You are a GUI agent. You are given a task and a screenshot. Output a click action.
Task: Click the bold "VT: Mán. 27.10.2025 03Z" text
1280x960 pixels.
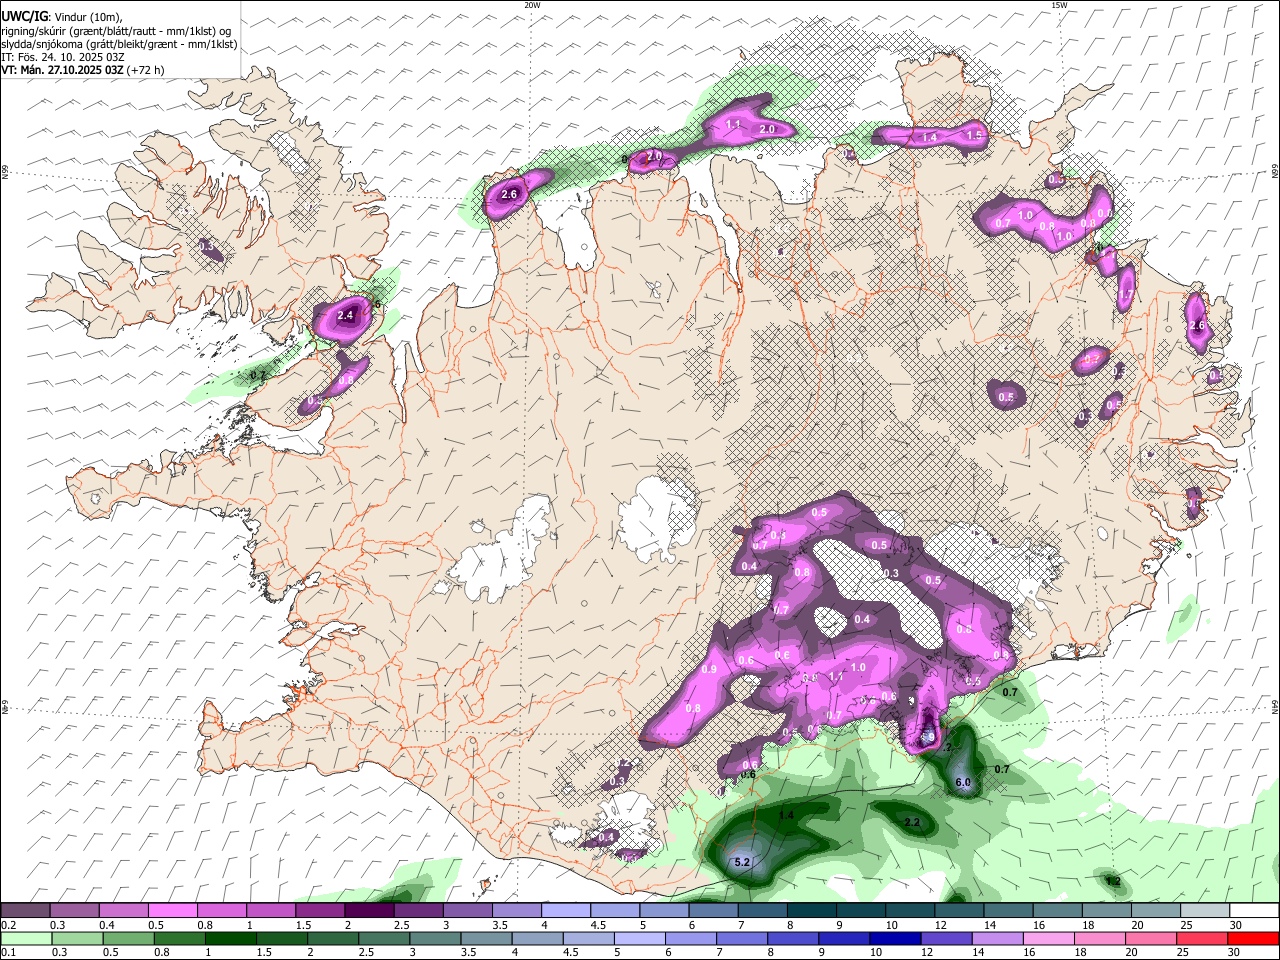pyautogui.click(x=62, y=70)
